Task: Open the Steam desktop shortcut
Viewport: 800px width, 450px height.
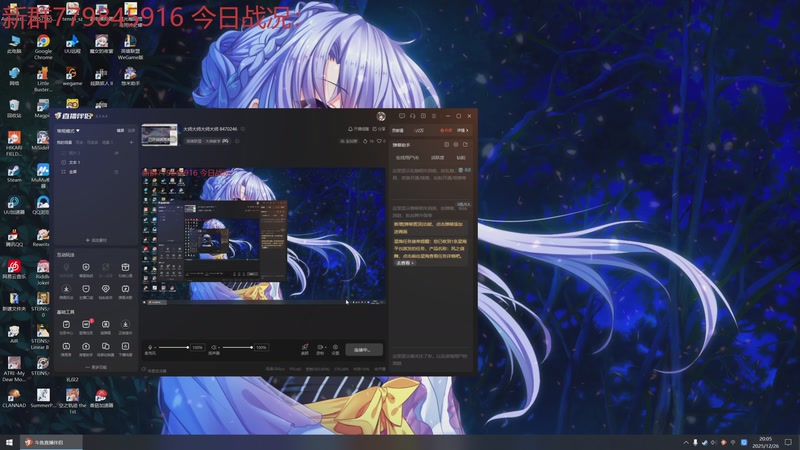Action: 14,174
